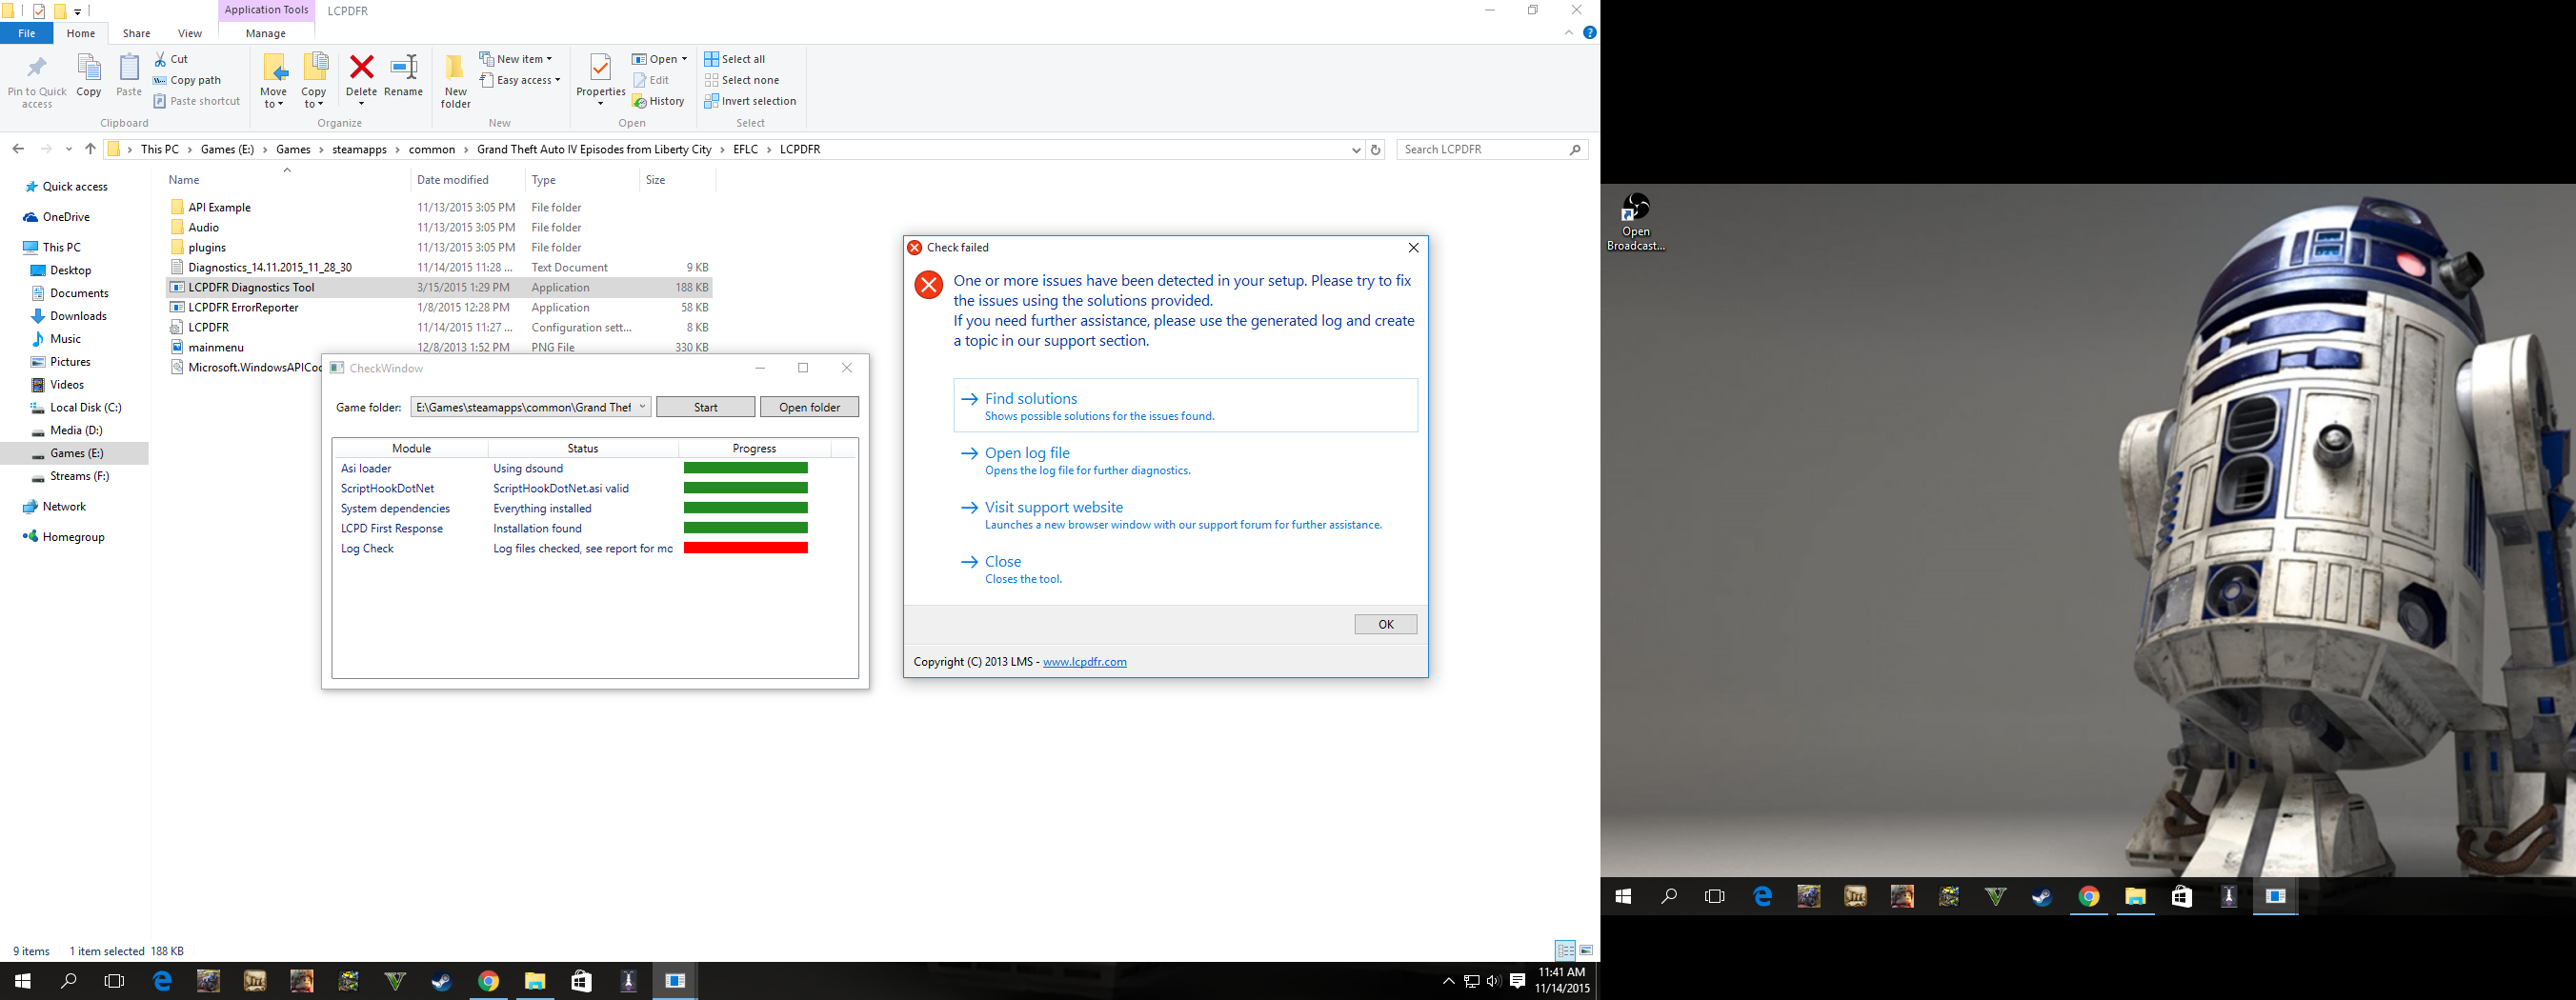
Task: Go back using the Explorer back arrow
Action: pos(18,149)
